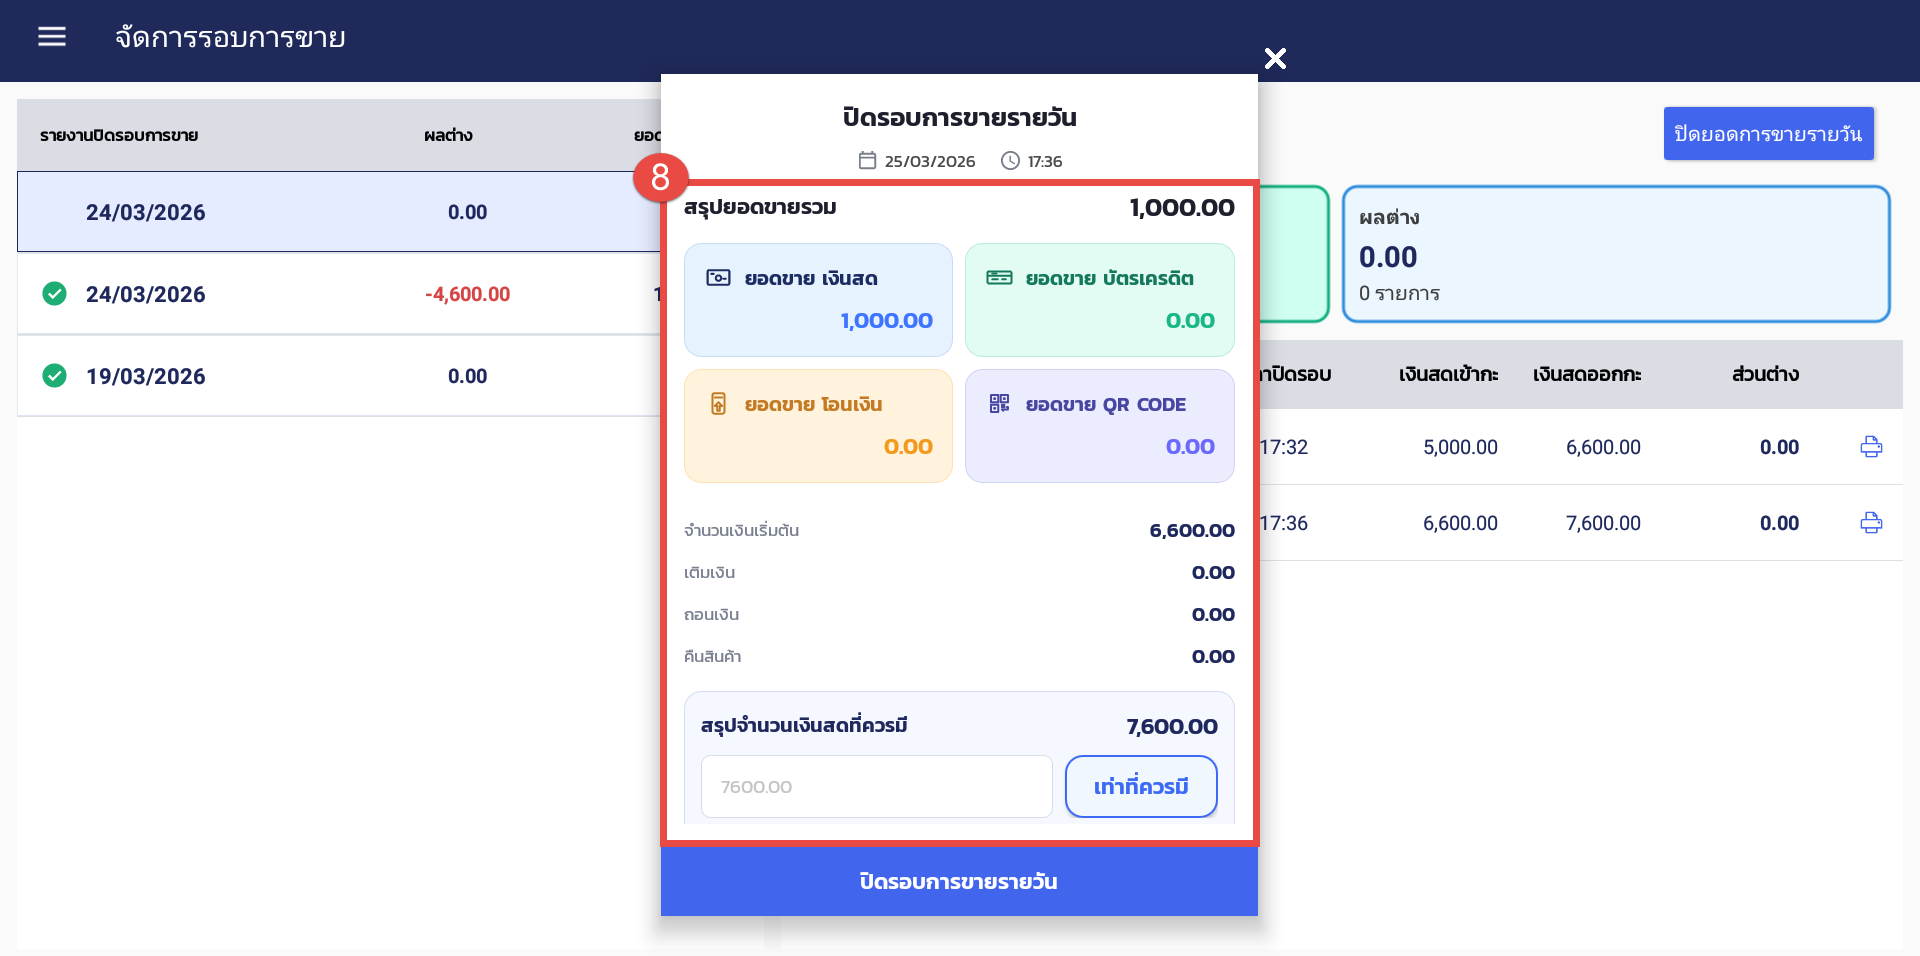This screenshot has width=1920, height=956.
Task: Click the credit card sales icon
Action: [x=999, y=278]
